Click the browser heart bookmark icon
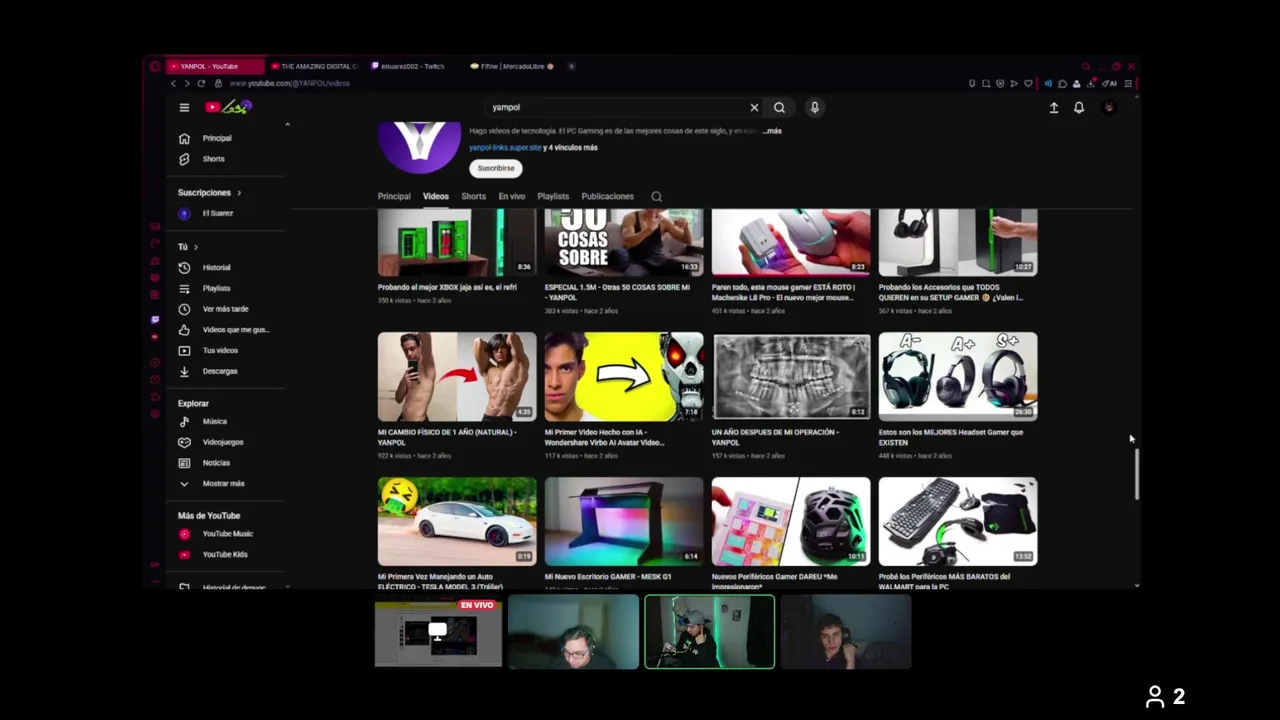Image resolution: width=1280 pixels, height=720 pixels. pyautogui.click(x=1028, y=83)
